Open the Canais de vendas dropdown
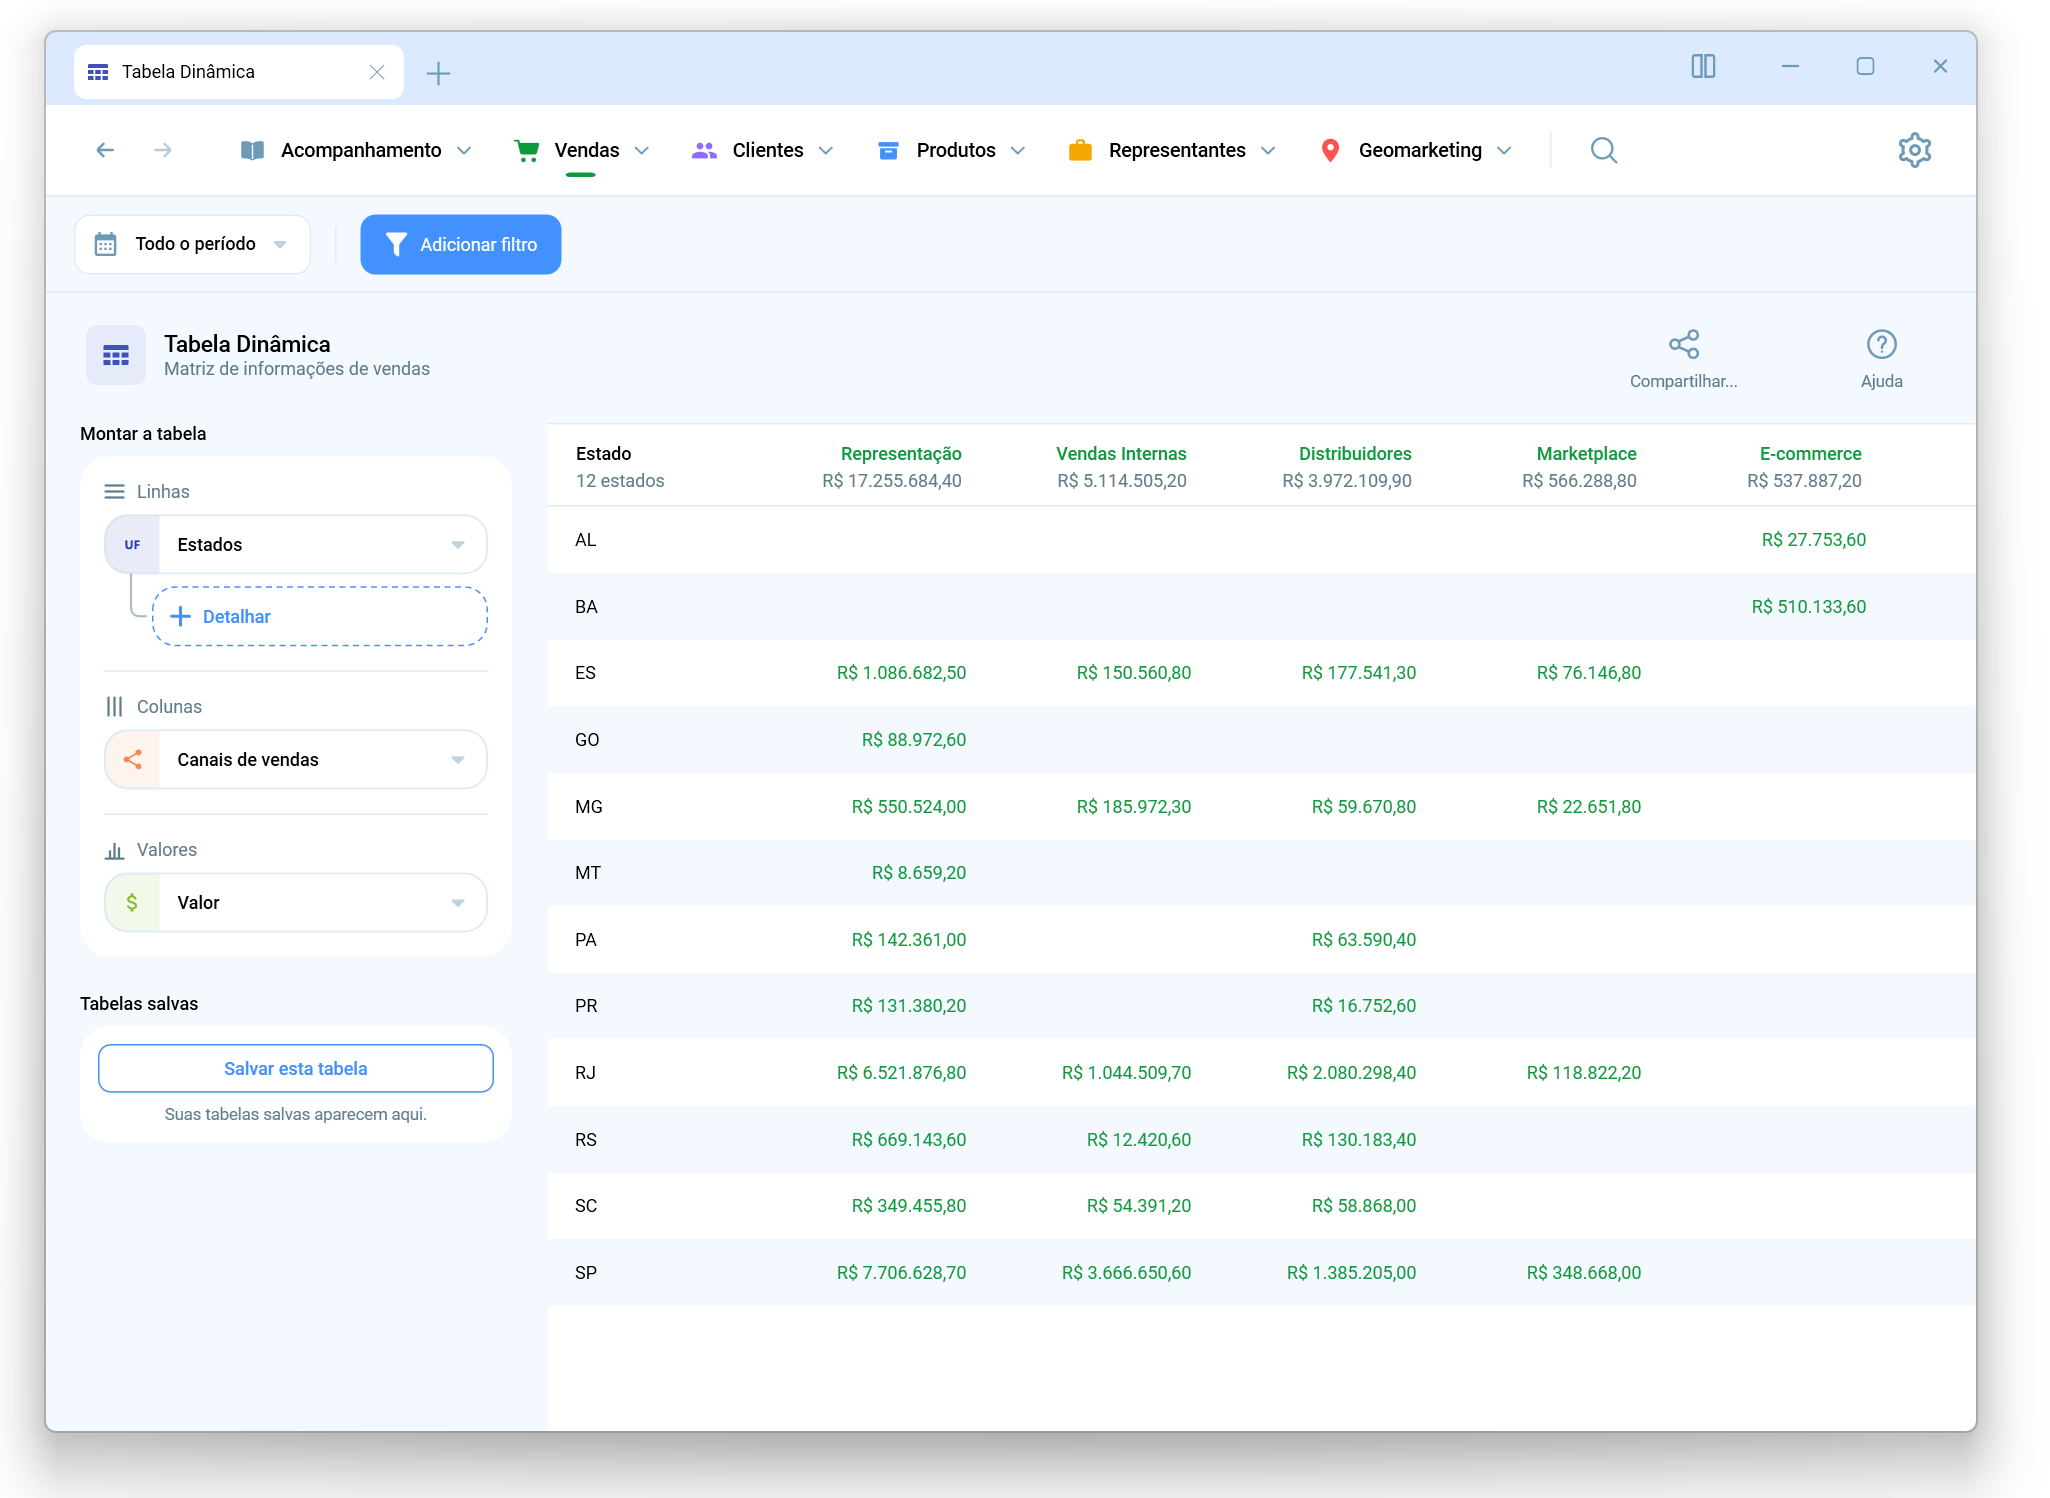The image size is (2050, 1498). click(x=296, y=760)
